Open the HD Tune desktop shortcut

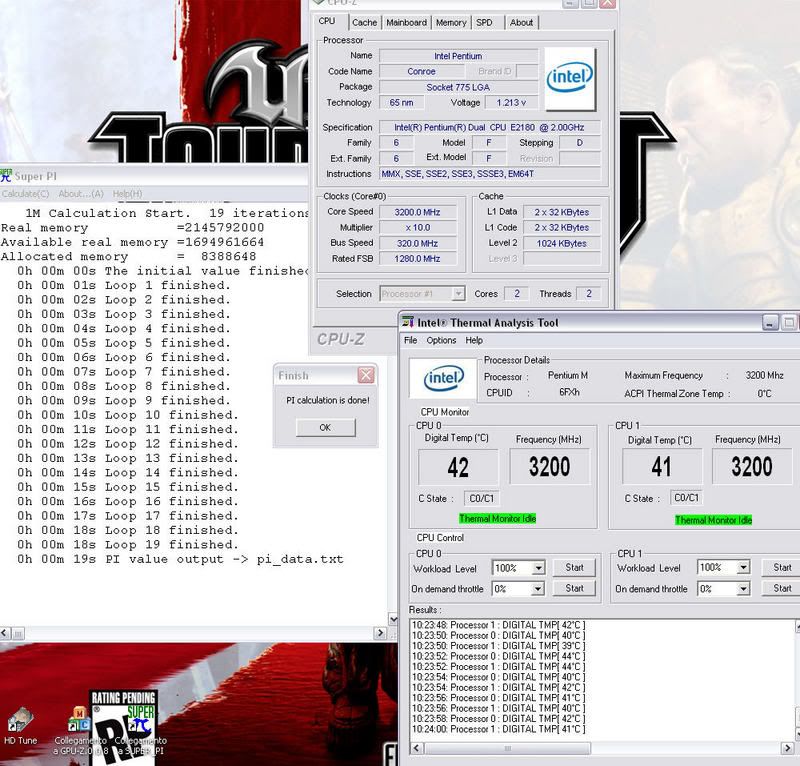point(20,720)
